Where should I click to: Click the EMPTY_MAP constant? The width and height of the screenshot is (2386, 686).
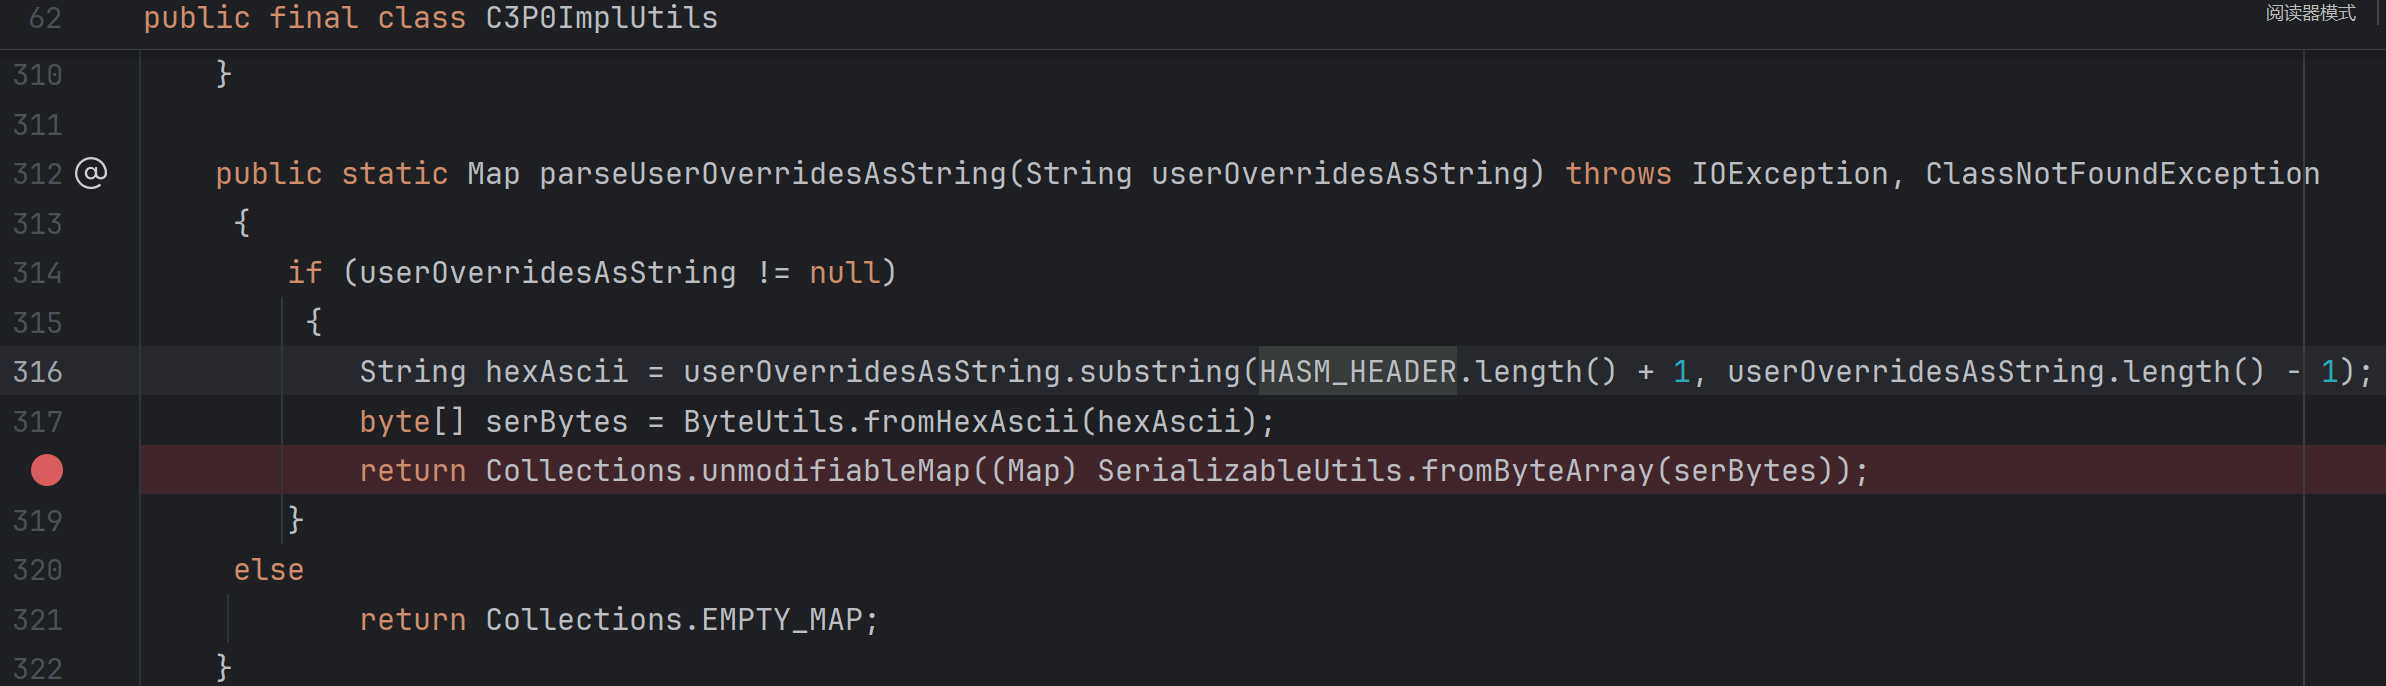782,620
